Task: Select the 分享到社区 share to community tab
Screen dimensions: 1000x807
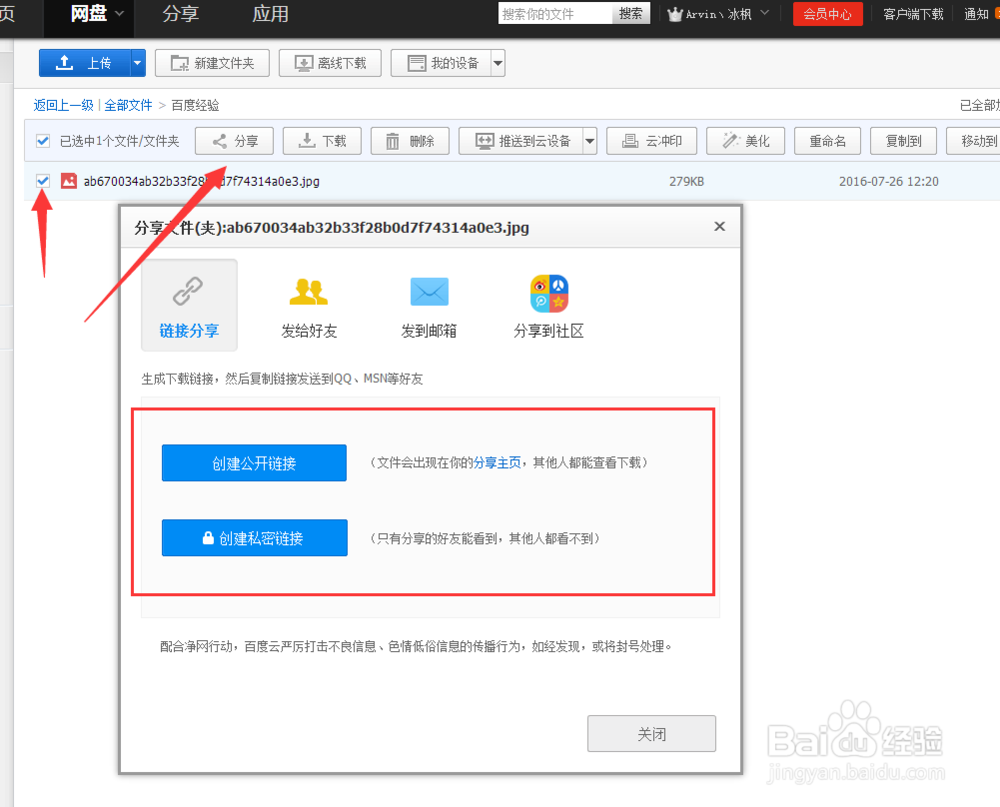Action: (x=549, y=307)
